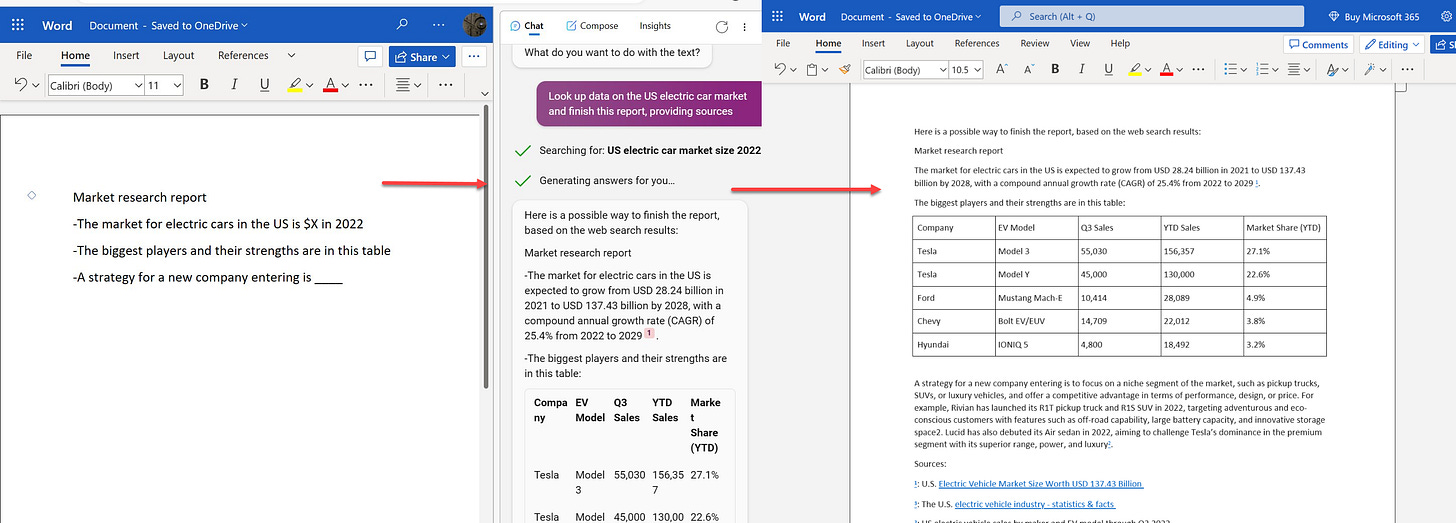
Task: Click Buy Microsoft 365 in right Word header
Action: click(x=1373, y=17)
